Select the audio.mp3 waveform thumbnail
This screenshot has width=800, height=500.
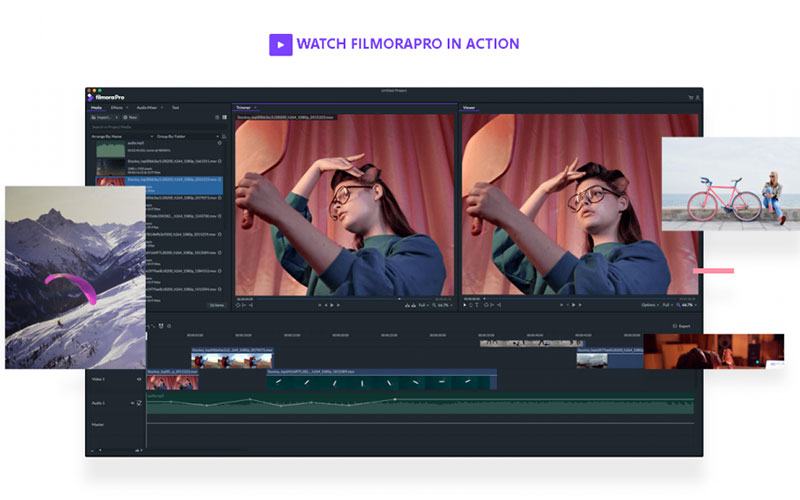click(111, 149)
